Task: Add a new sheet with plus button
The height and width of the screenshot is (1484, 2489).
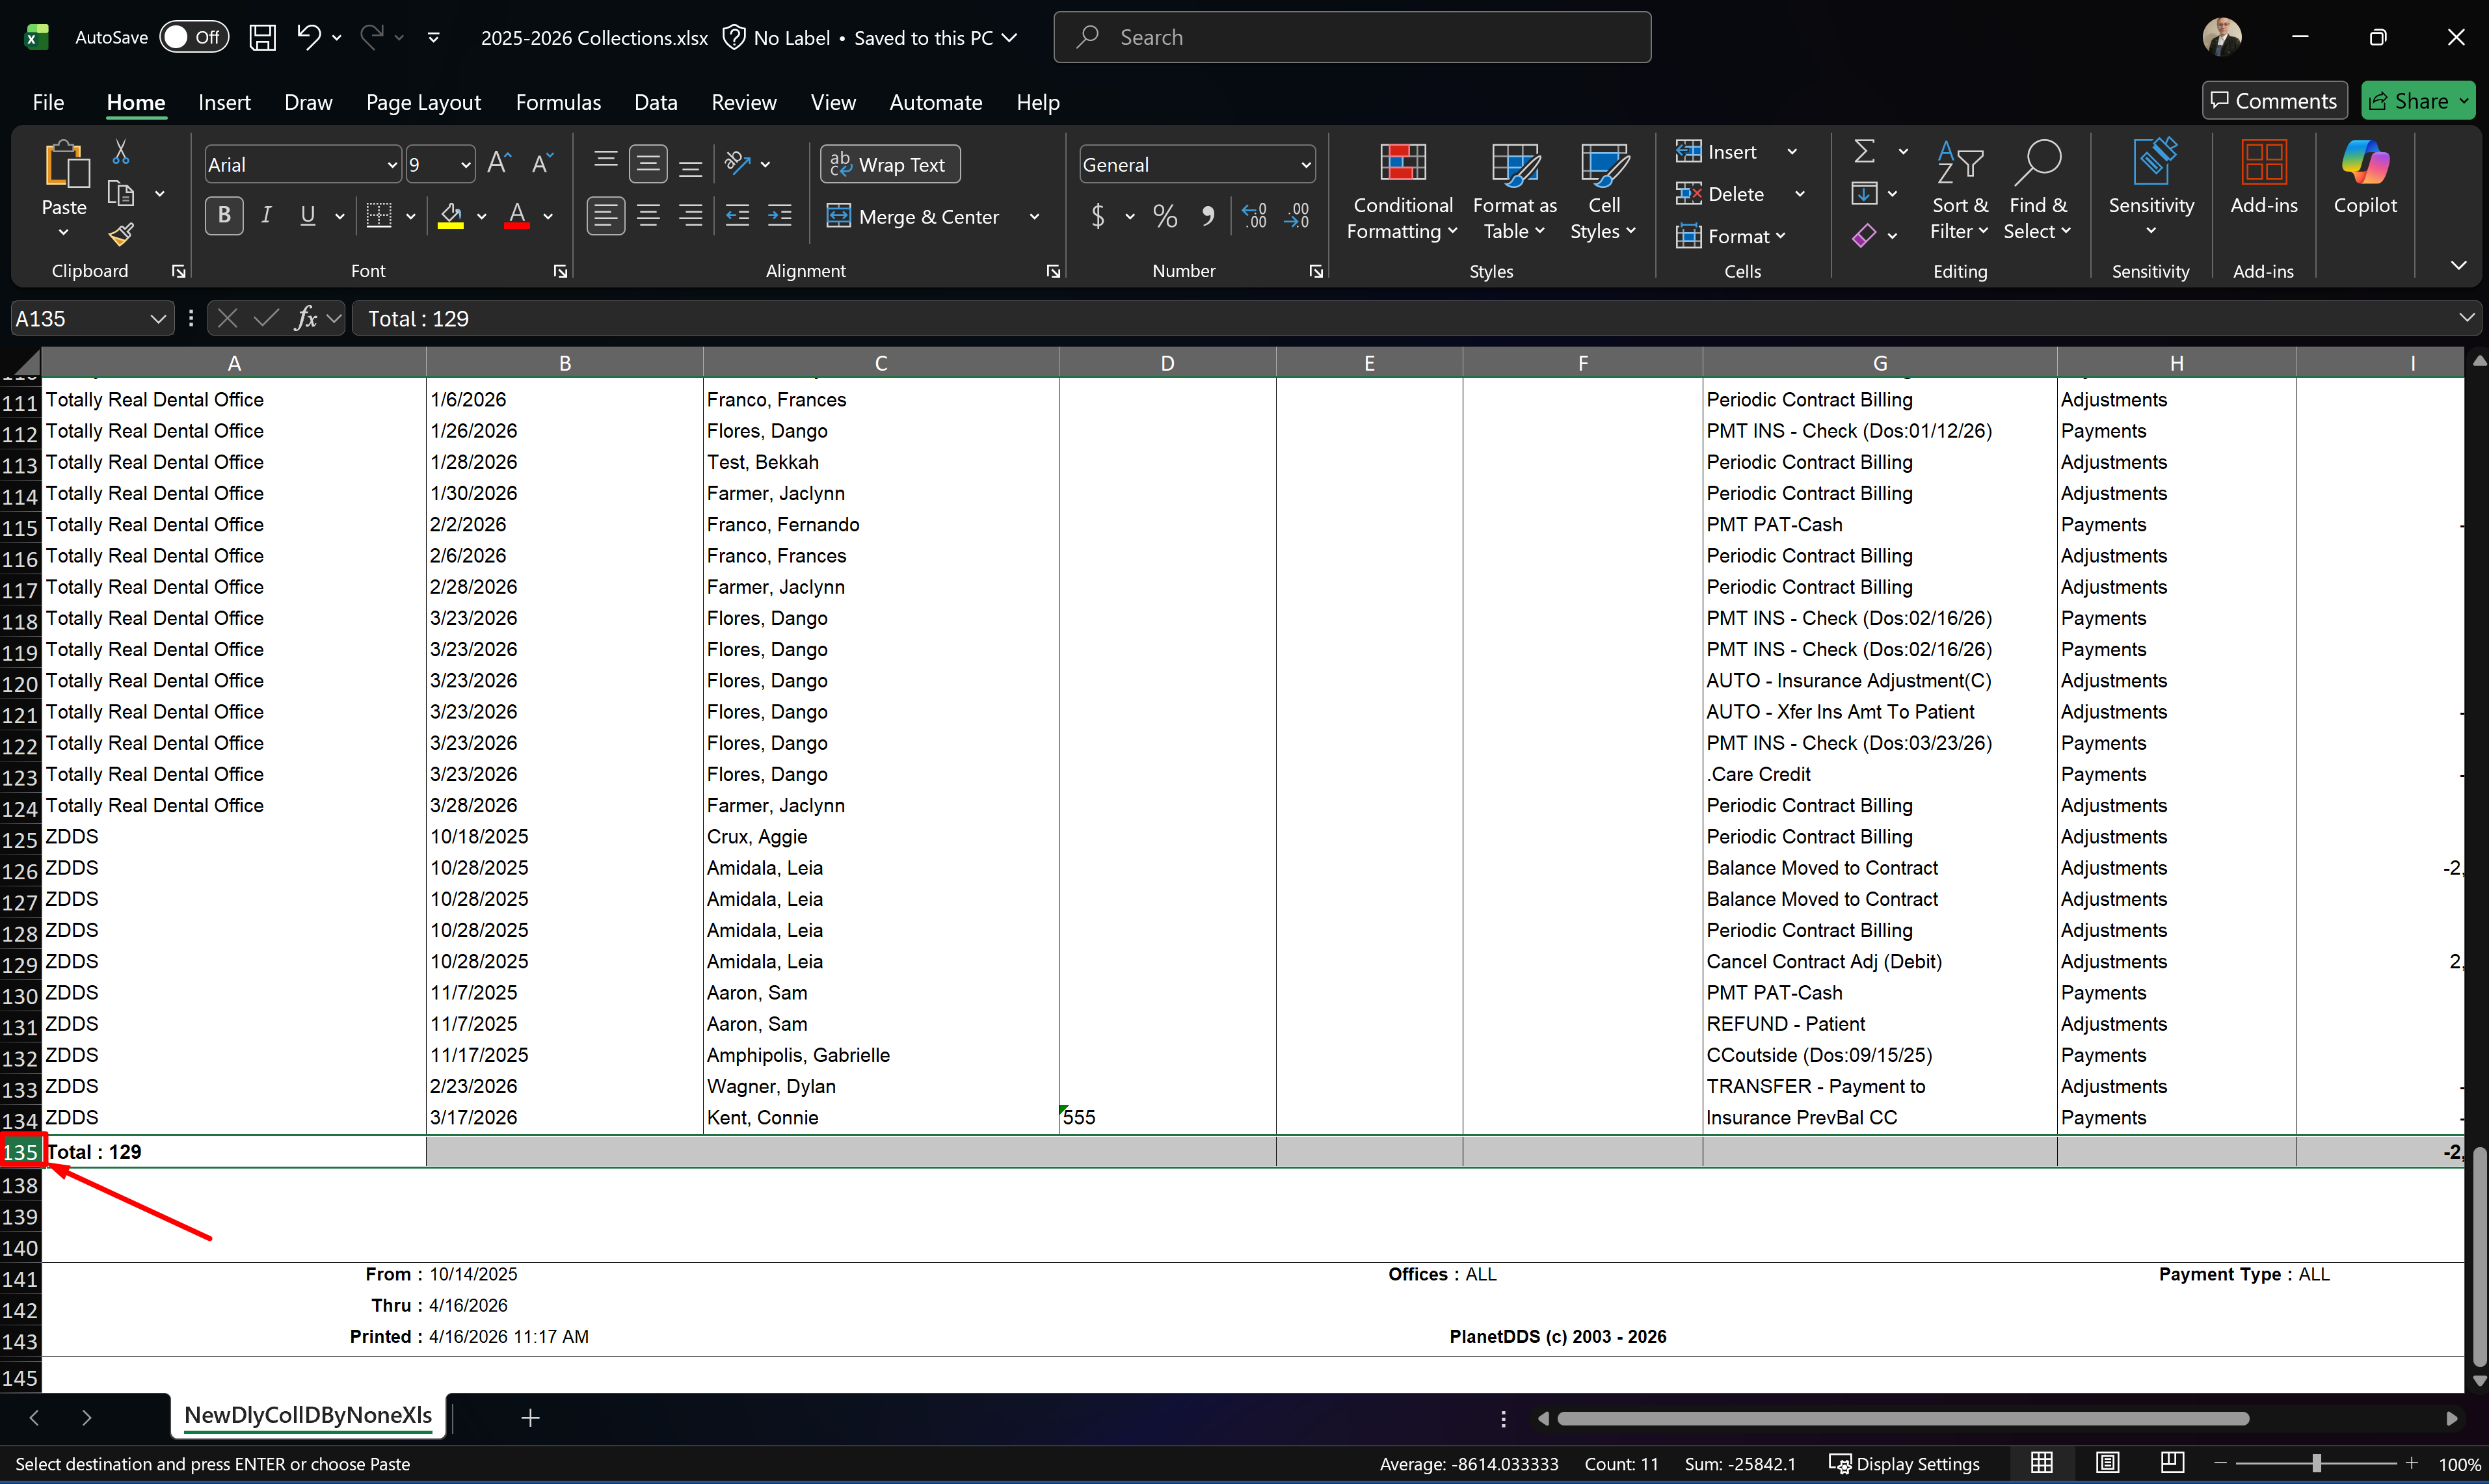Action: 530,1417
